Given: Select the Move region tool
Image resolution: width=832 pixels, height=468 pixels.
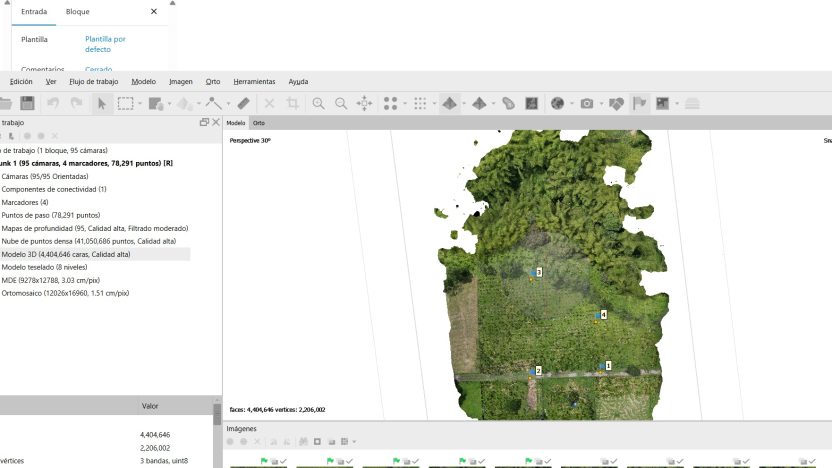Looking at the screenshot, I should tap(155, 103).
